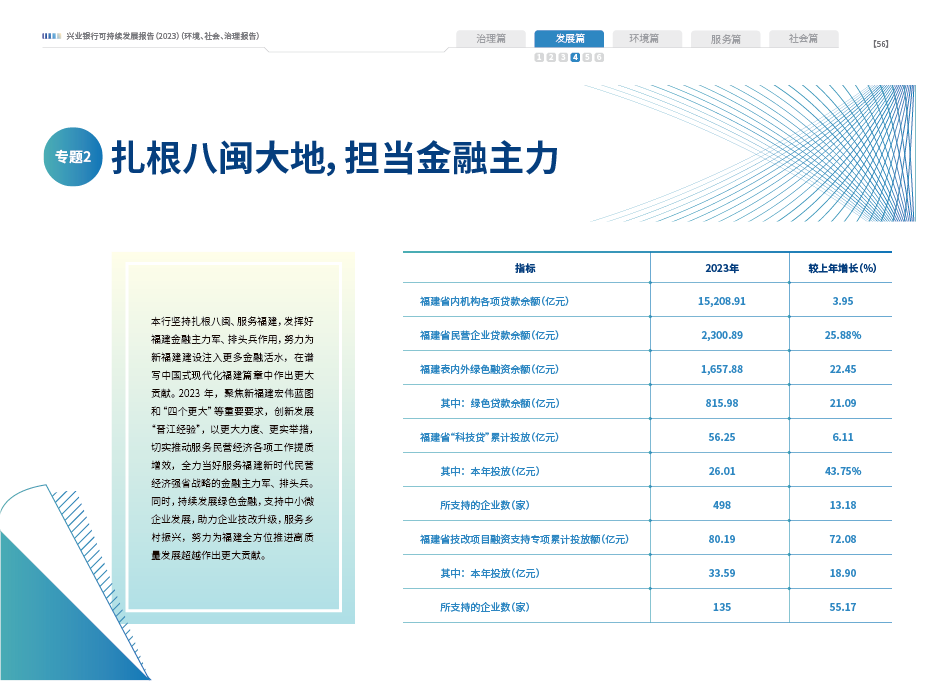Image resolution: width=936 pixels, height=681 pixels.
Task: Open the 社会篇 section tab
Action: [x=803, y=39]
